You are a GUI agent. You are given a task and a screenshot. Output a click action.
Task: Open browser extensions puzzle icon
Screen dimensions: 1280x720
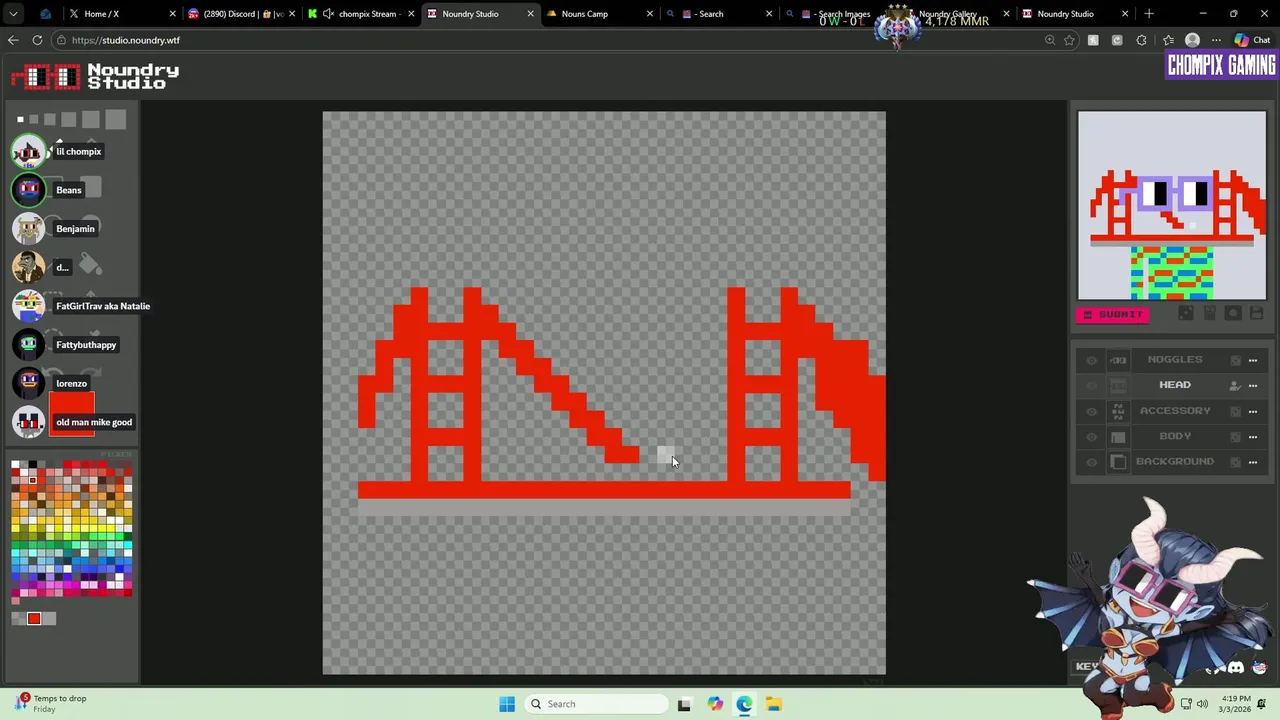(1141, 40)
